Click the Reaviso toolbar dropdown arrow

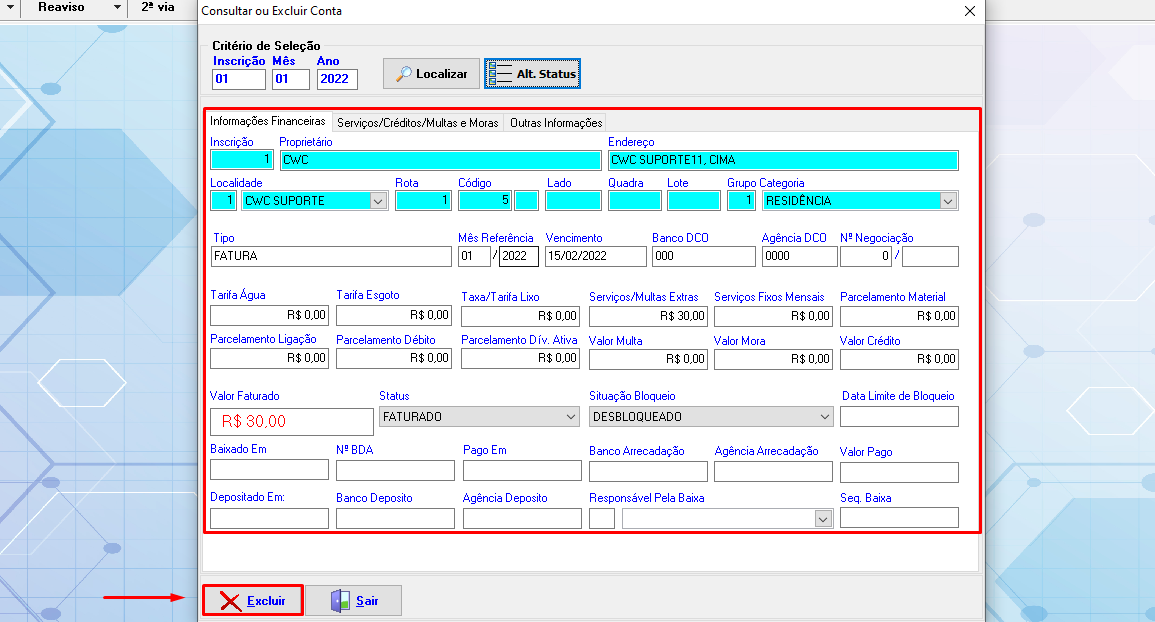click(x=116, y=7)
